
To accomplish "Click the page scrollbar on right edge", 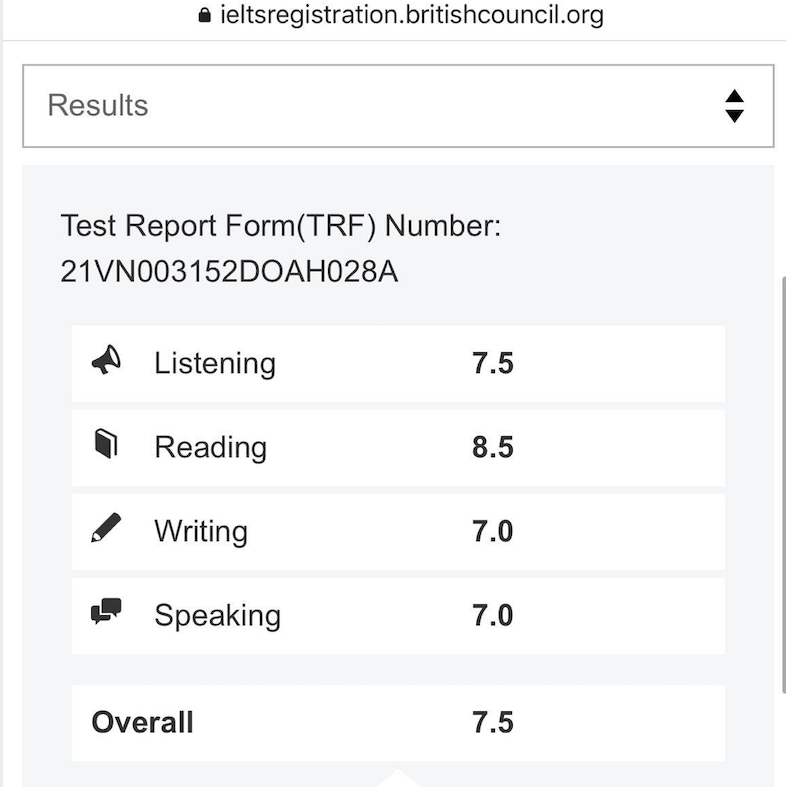I will click(783, 484).
